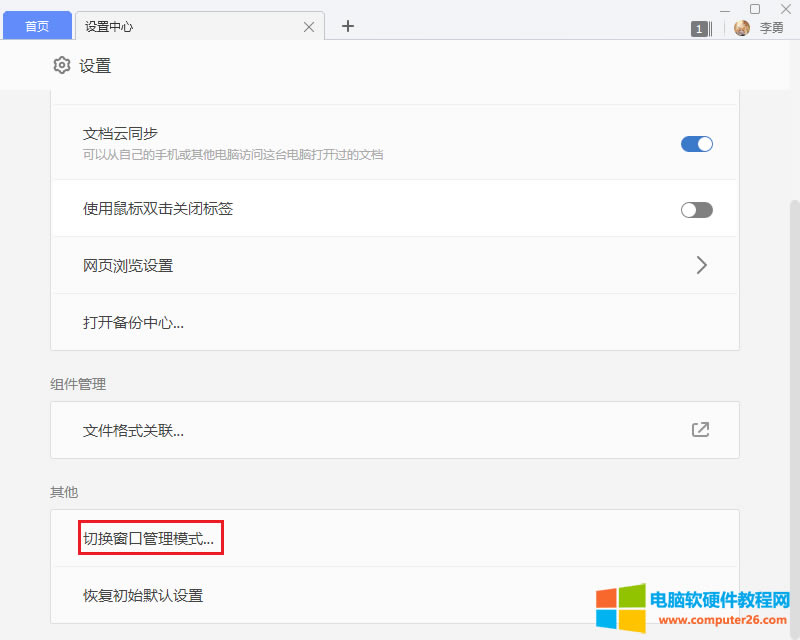Close the 设置中心 tab
Viewport: 800px width, 640px height.
(x=309, y=26)
